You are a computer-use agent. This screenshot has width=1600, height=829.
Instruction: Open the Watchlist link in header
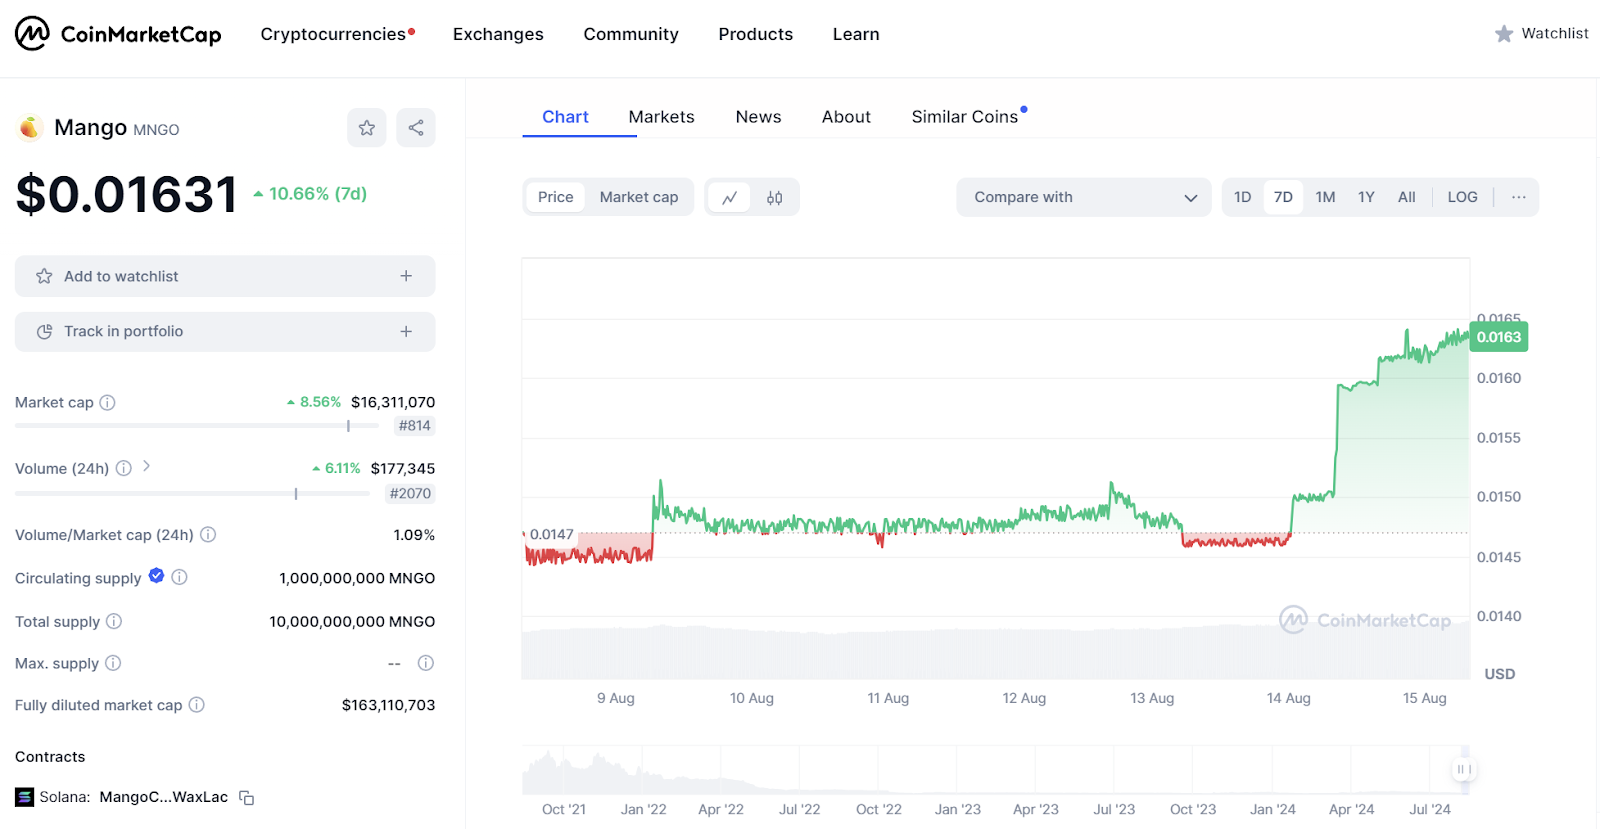1541,34
